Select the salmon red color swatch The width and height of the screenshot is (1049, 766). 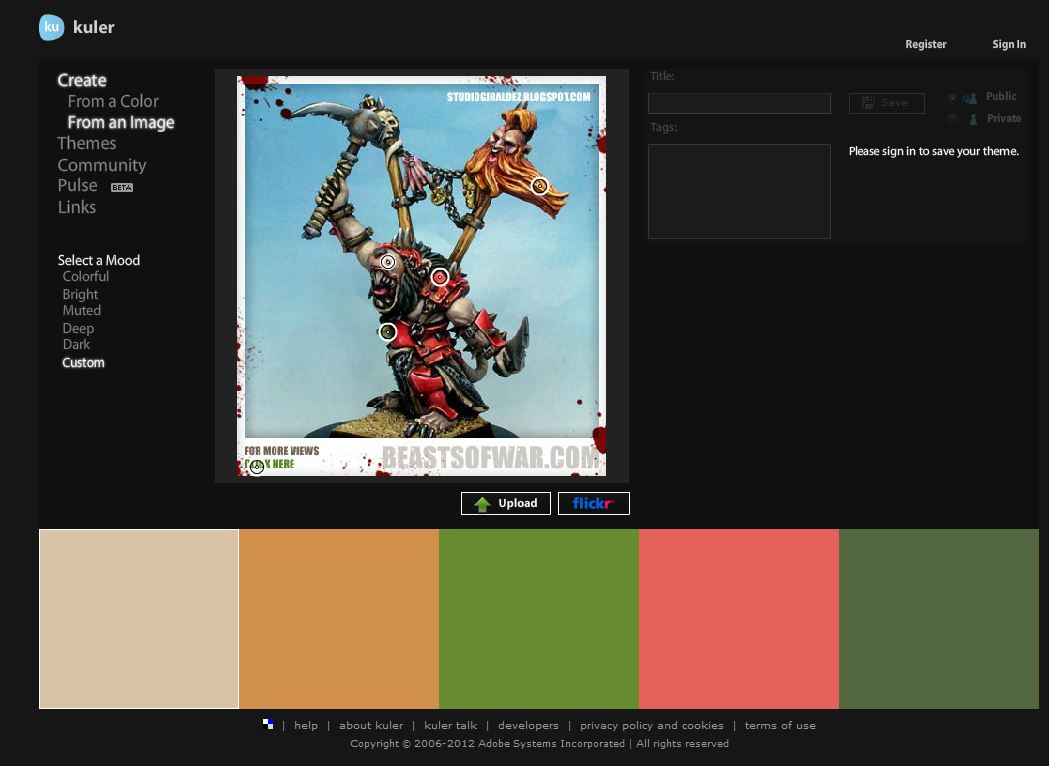pos(738,619)
